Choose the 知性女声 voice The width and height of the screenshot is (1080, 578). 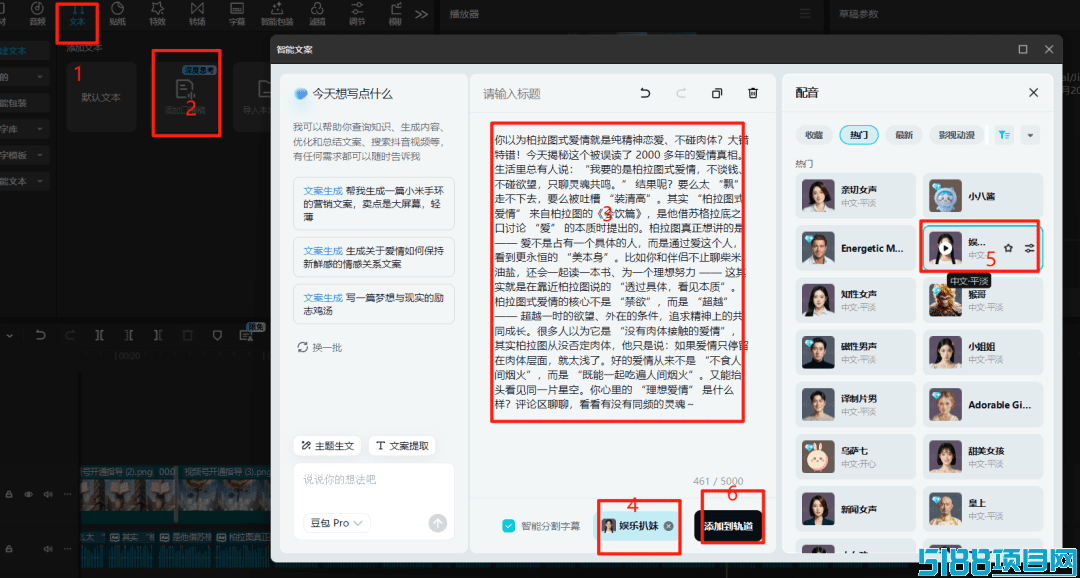tap(855, 300)
